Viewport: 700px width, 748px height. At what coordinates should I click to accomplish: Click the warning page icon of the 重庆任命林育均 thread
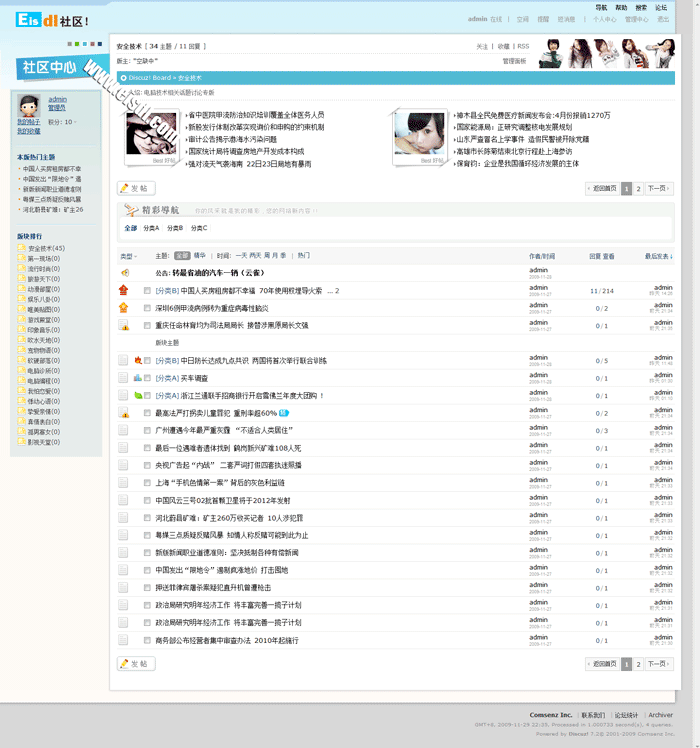point(124,325)
